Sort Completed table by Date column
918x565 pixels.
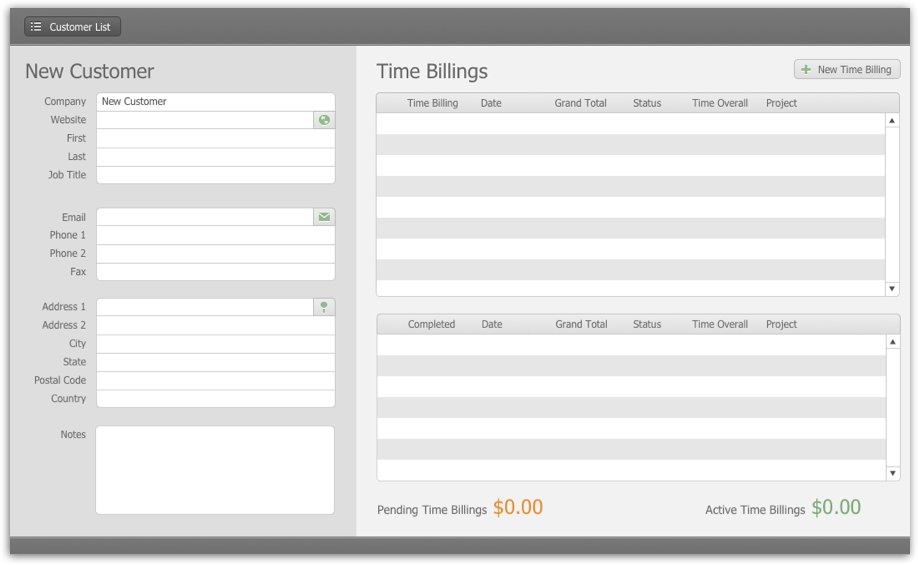[x=491, y=324]
